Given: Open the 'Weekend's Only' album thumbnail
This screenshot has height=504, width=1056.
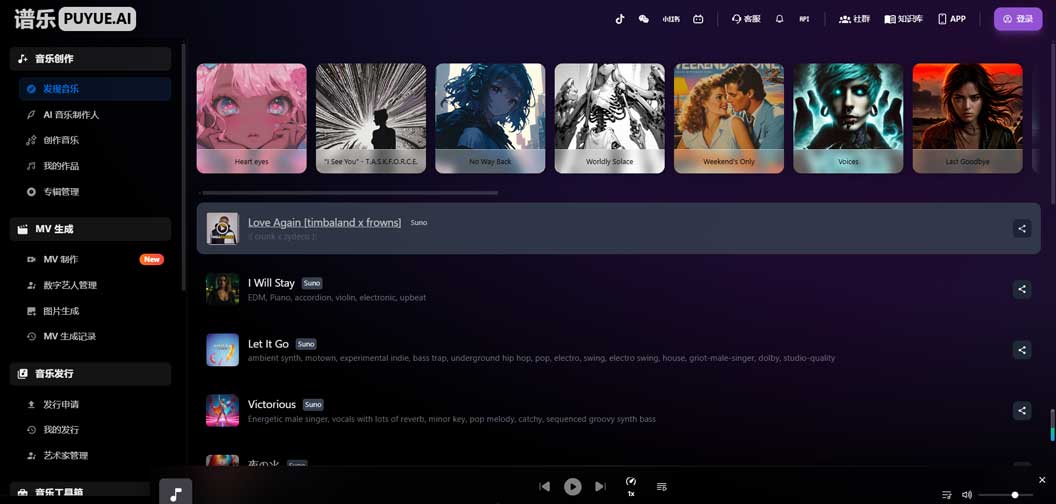Looking at the screenshot, I should coord(729,117).
